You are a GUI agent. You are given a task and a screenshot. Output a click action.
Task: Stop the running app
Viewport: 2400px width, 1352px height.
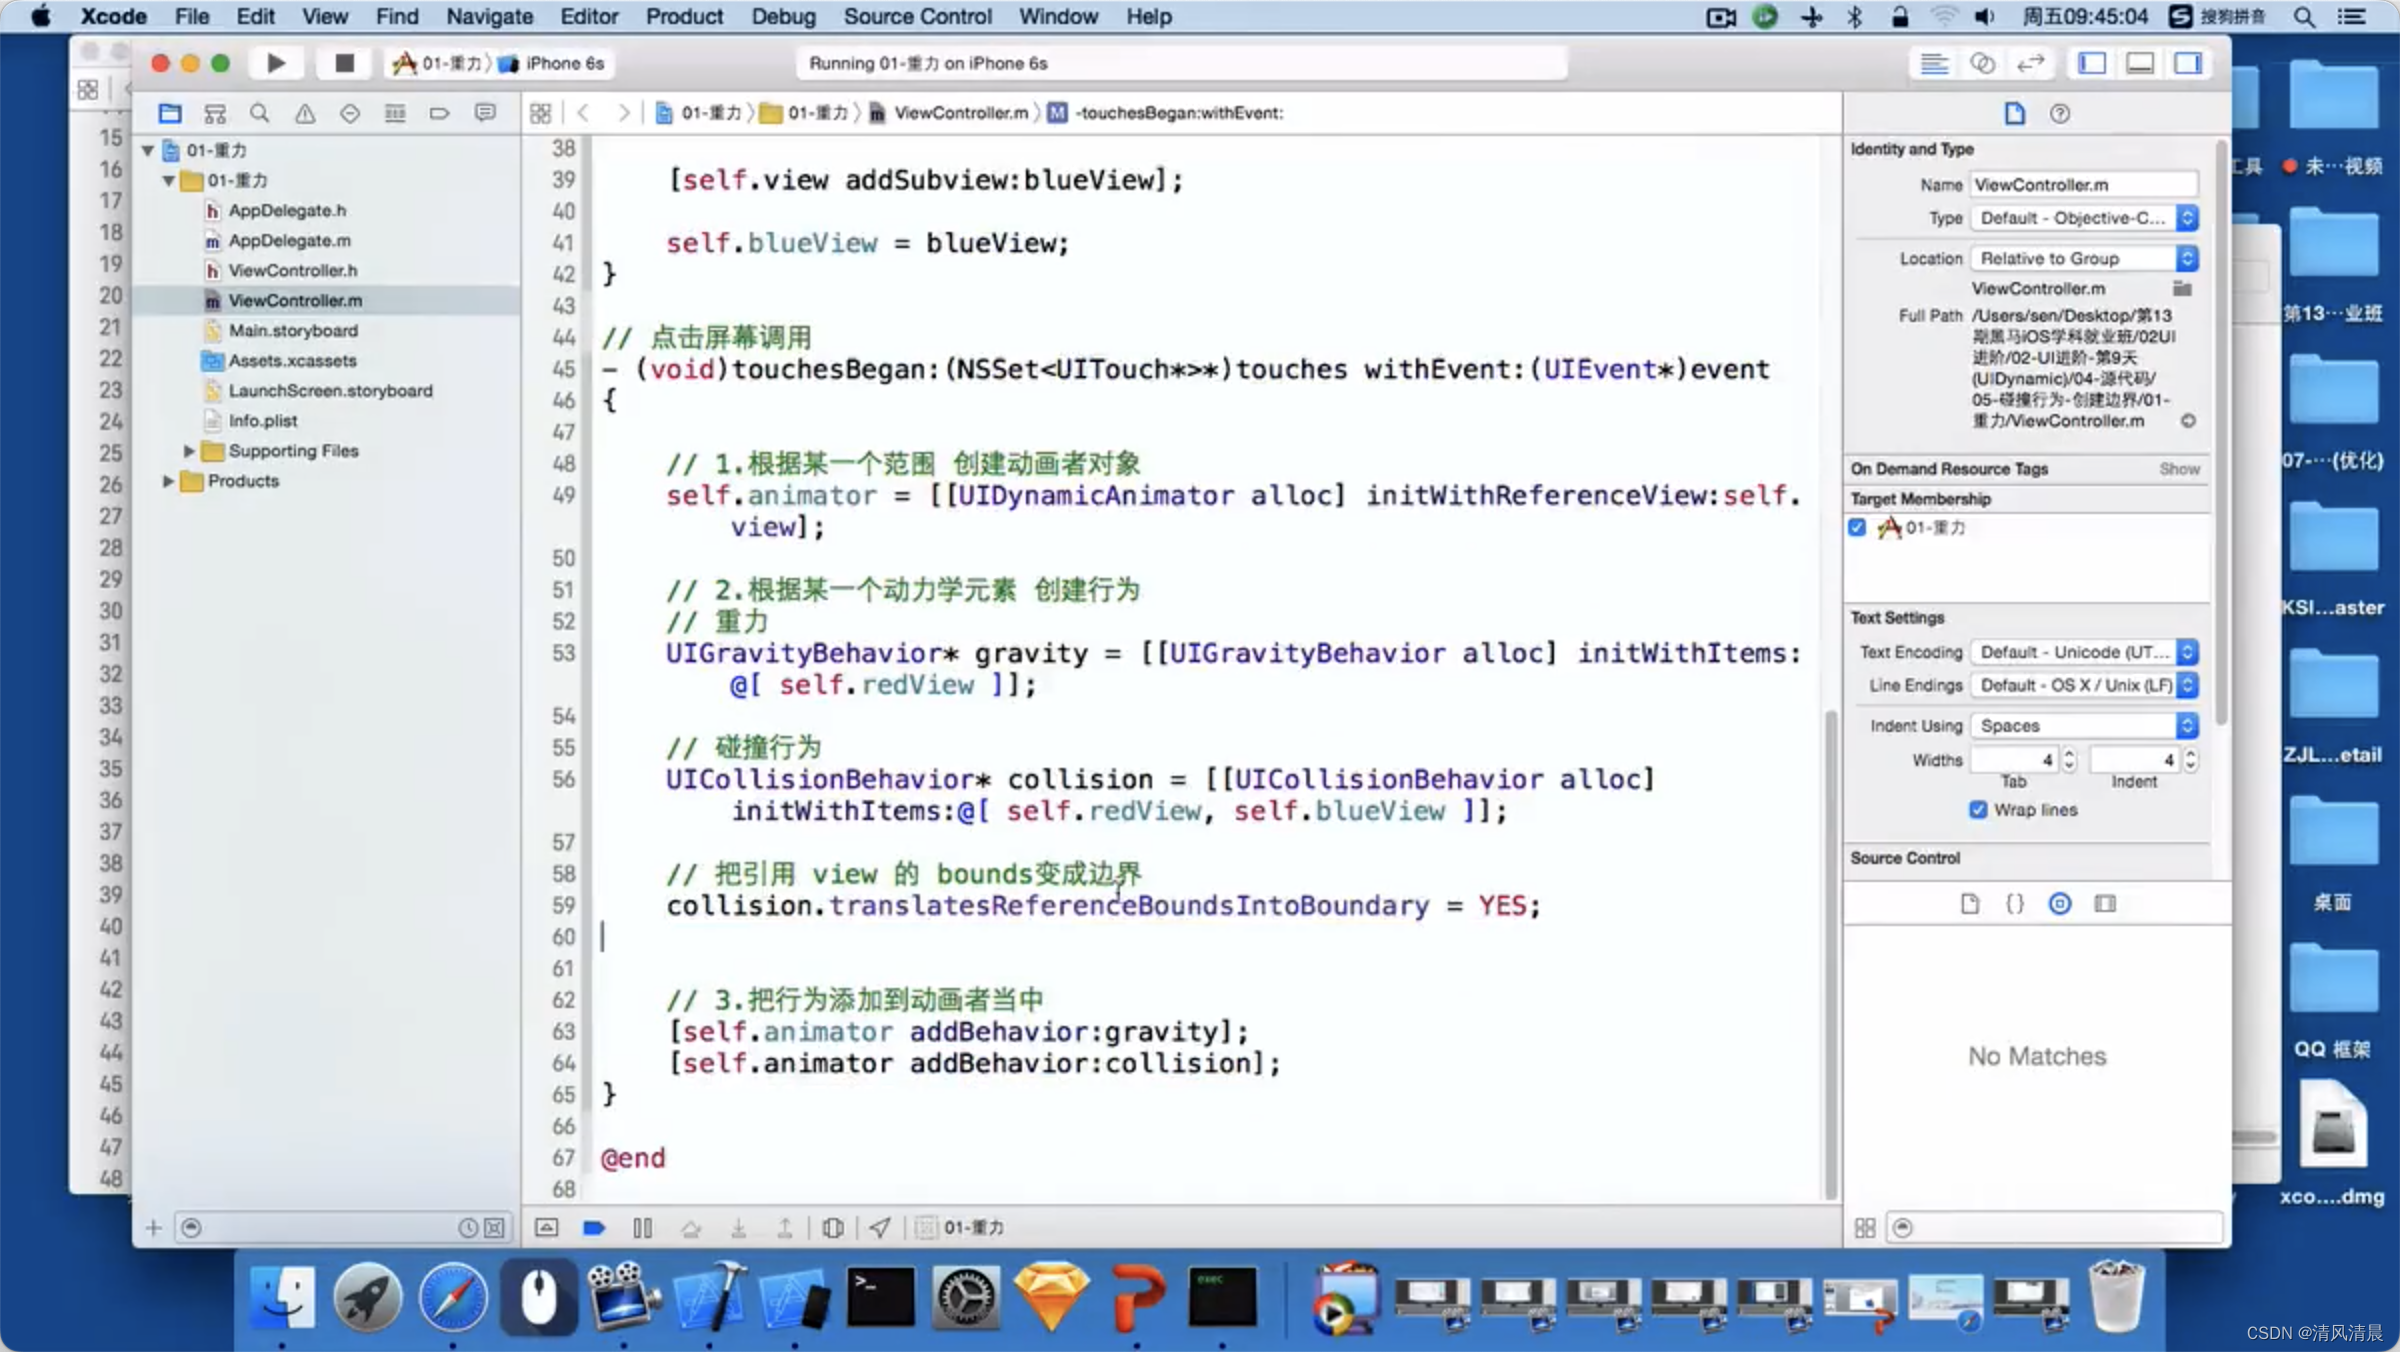point(344,63)
